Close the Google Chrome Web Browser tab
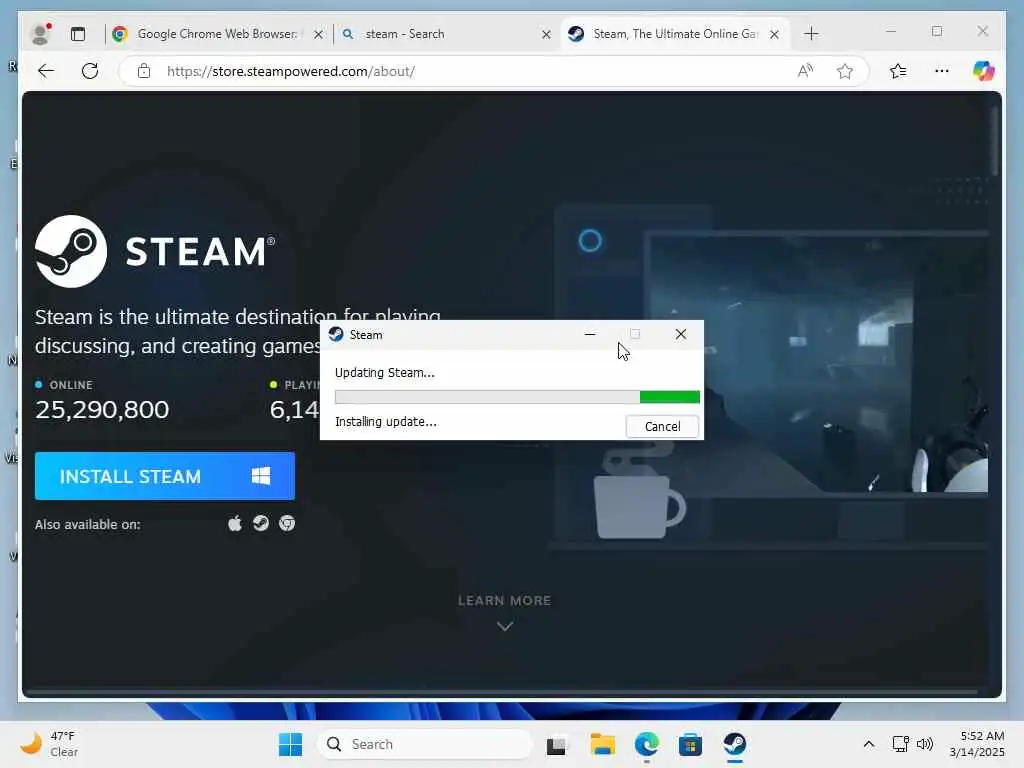 coord(318,34)
